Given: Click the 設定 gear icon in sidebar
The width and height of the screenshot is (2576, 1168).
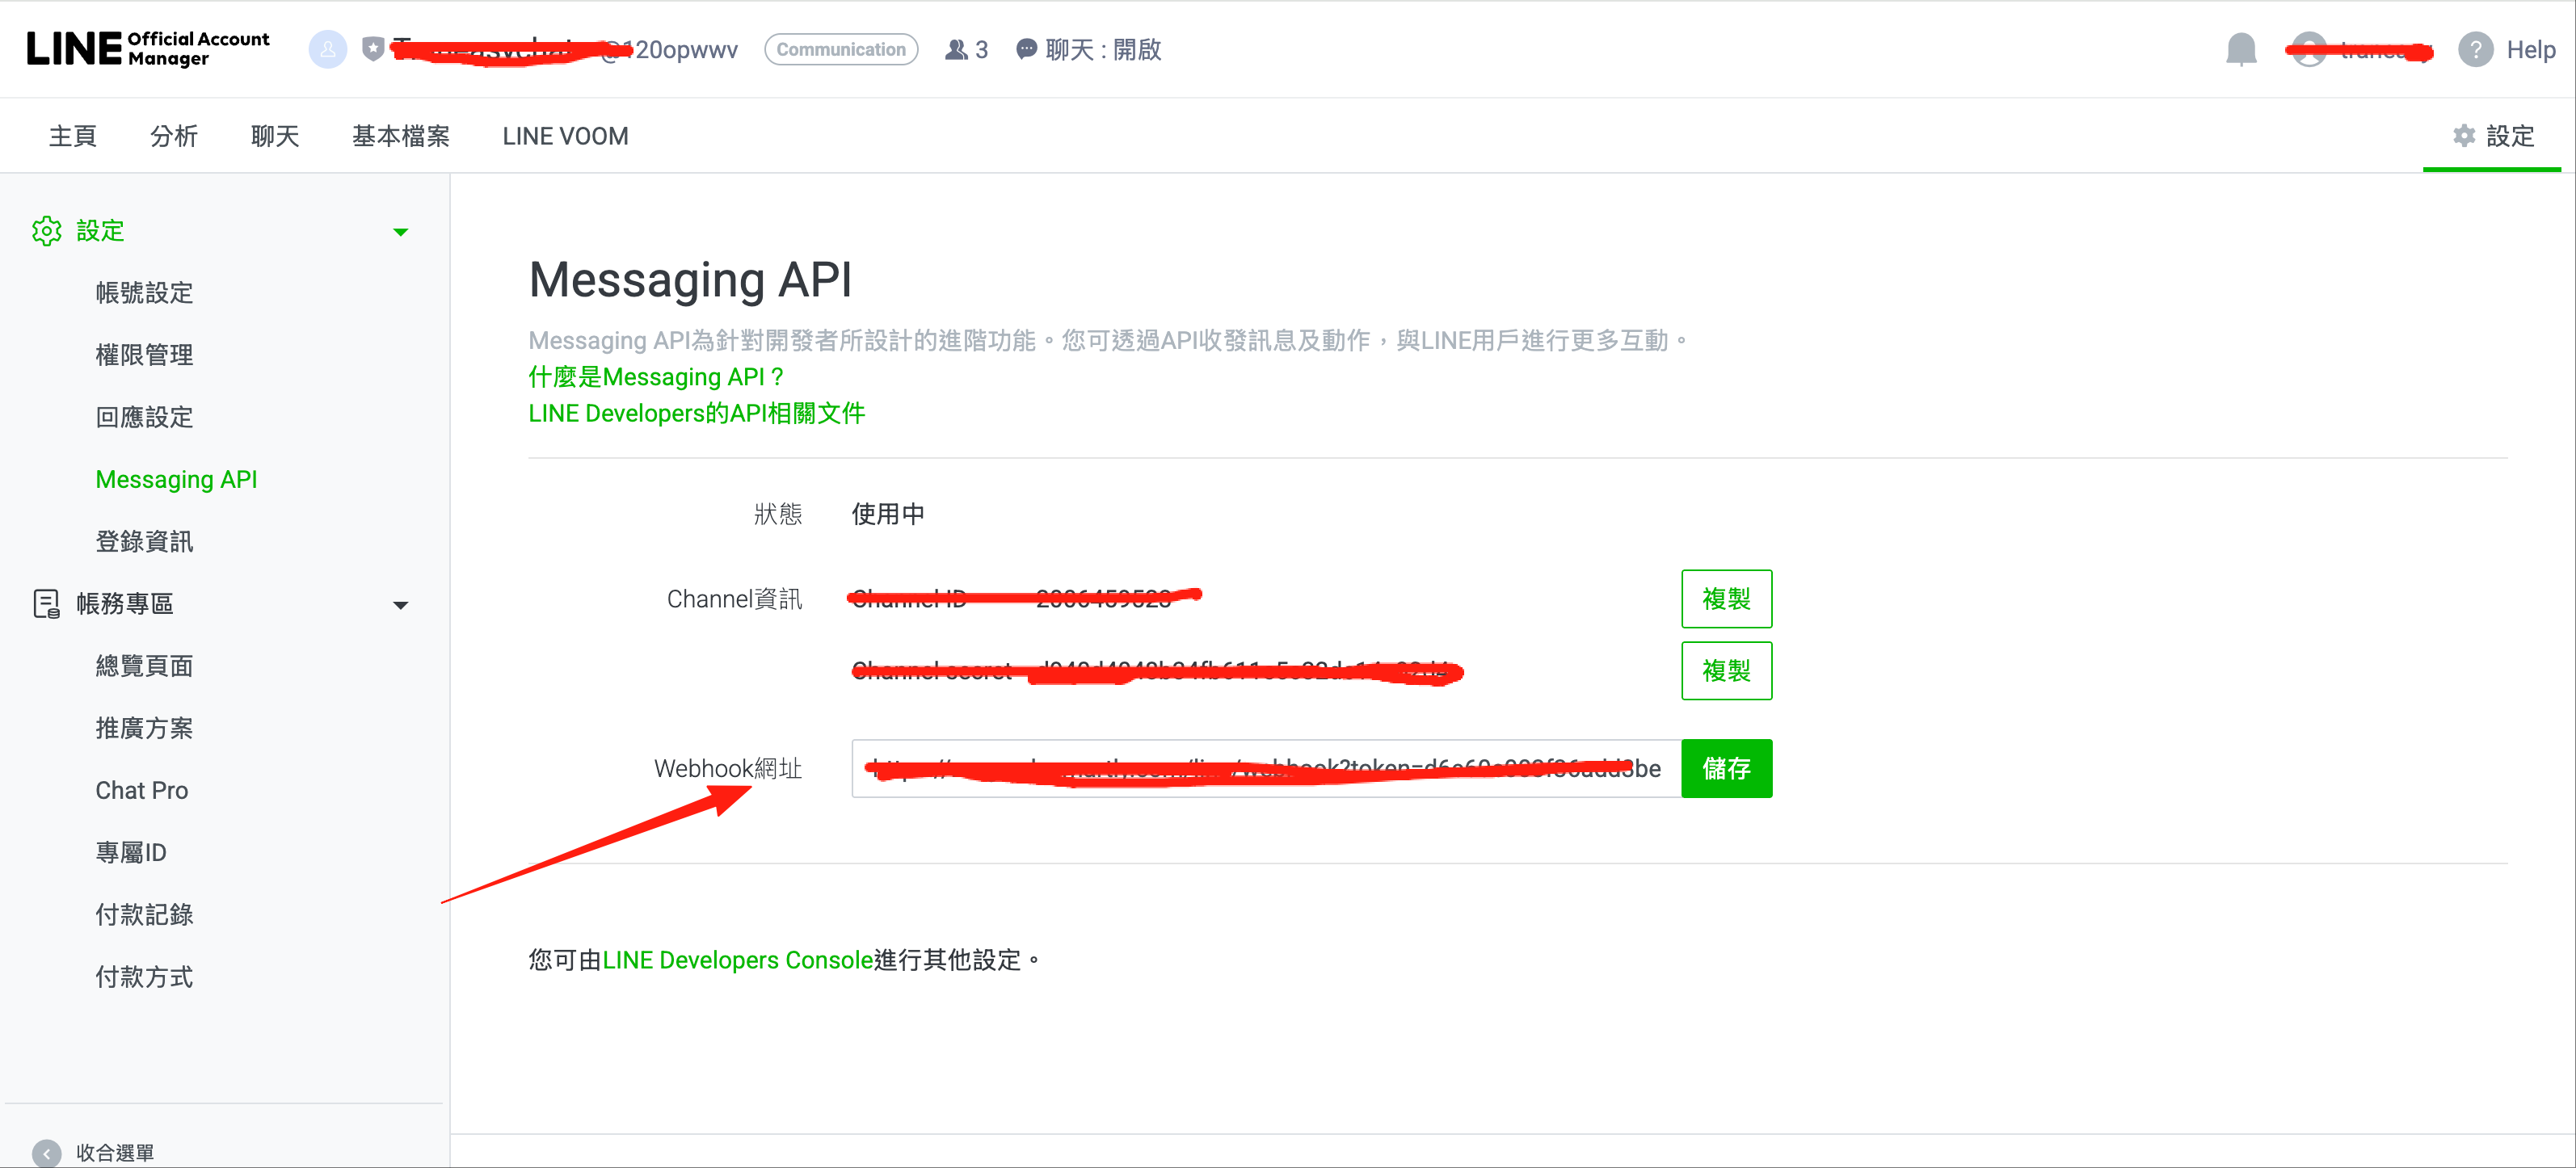Looking at the screenshot, I should tap(46, 231).
